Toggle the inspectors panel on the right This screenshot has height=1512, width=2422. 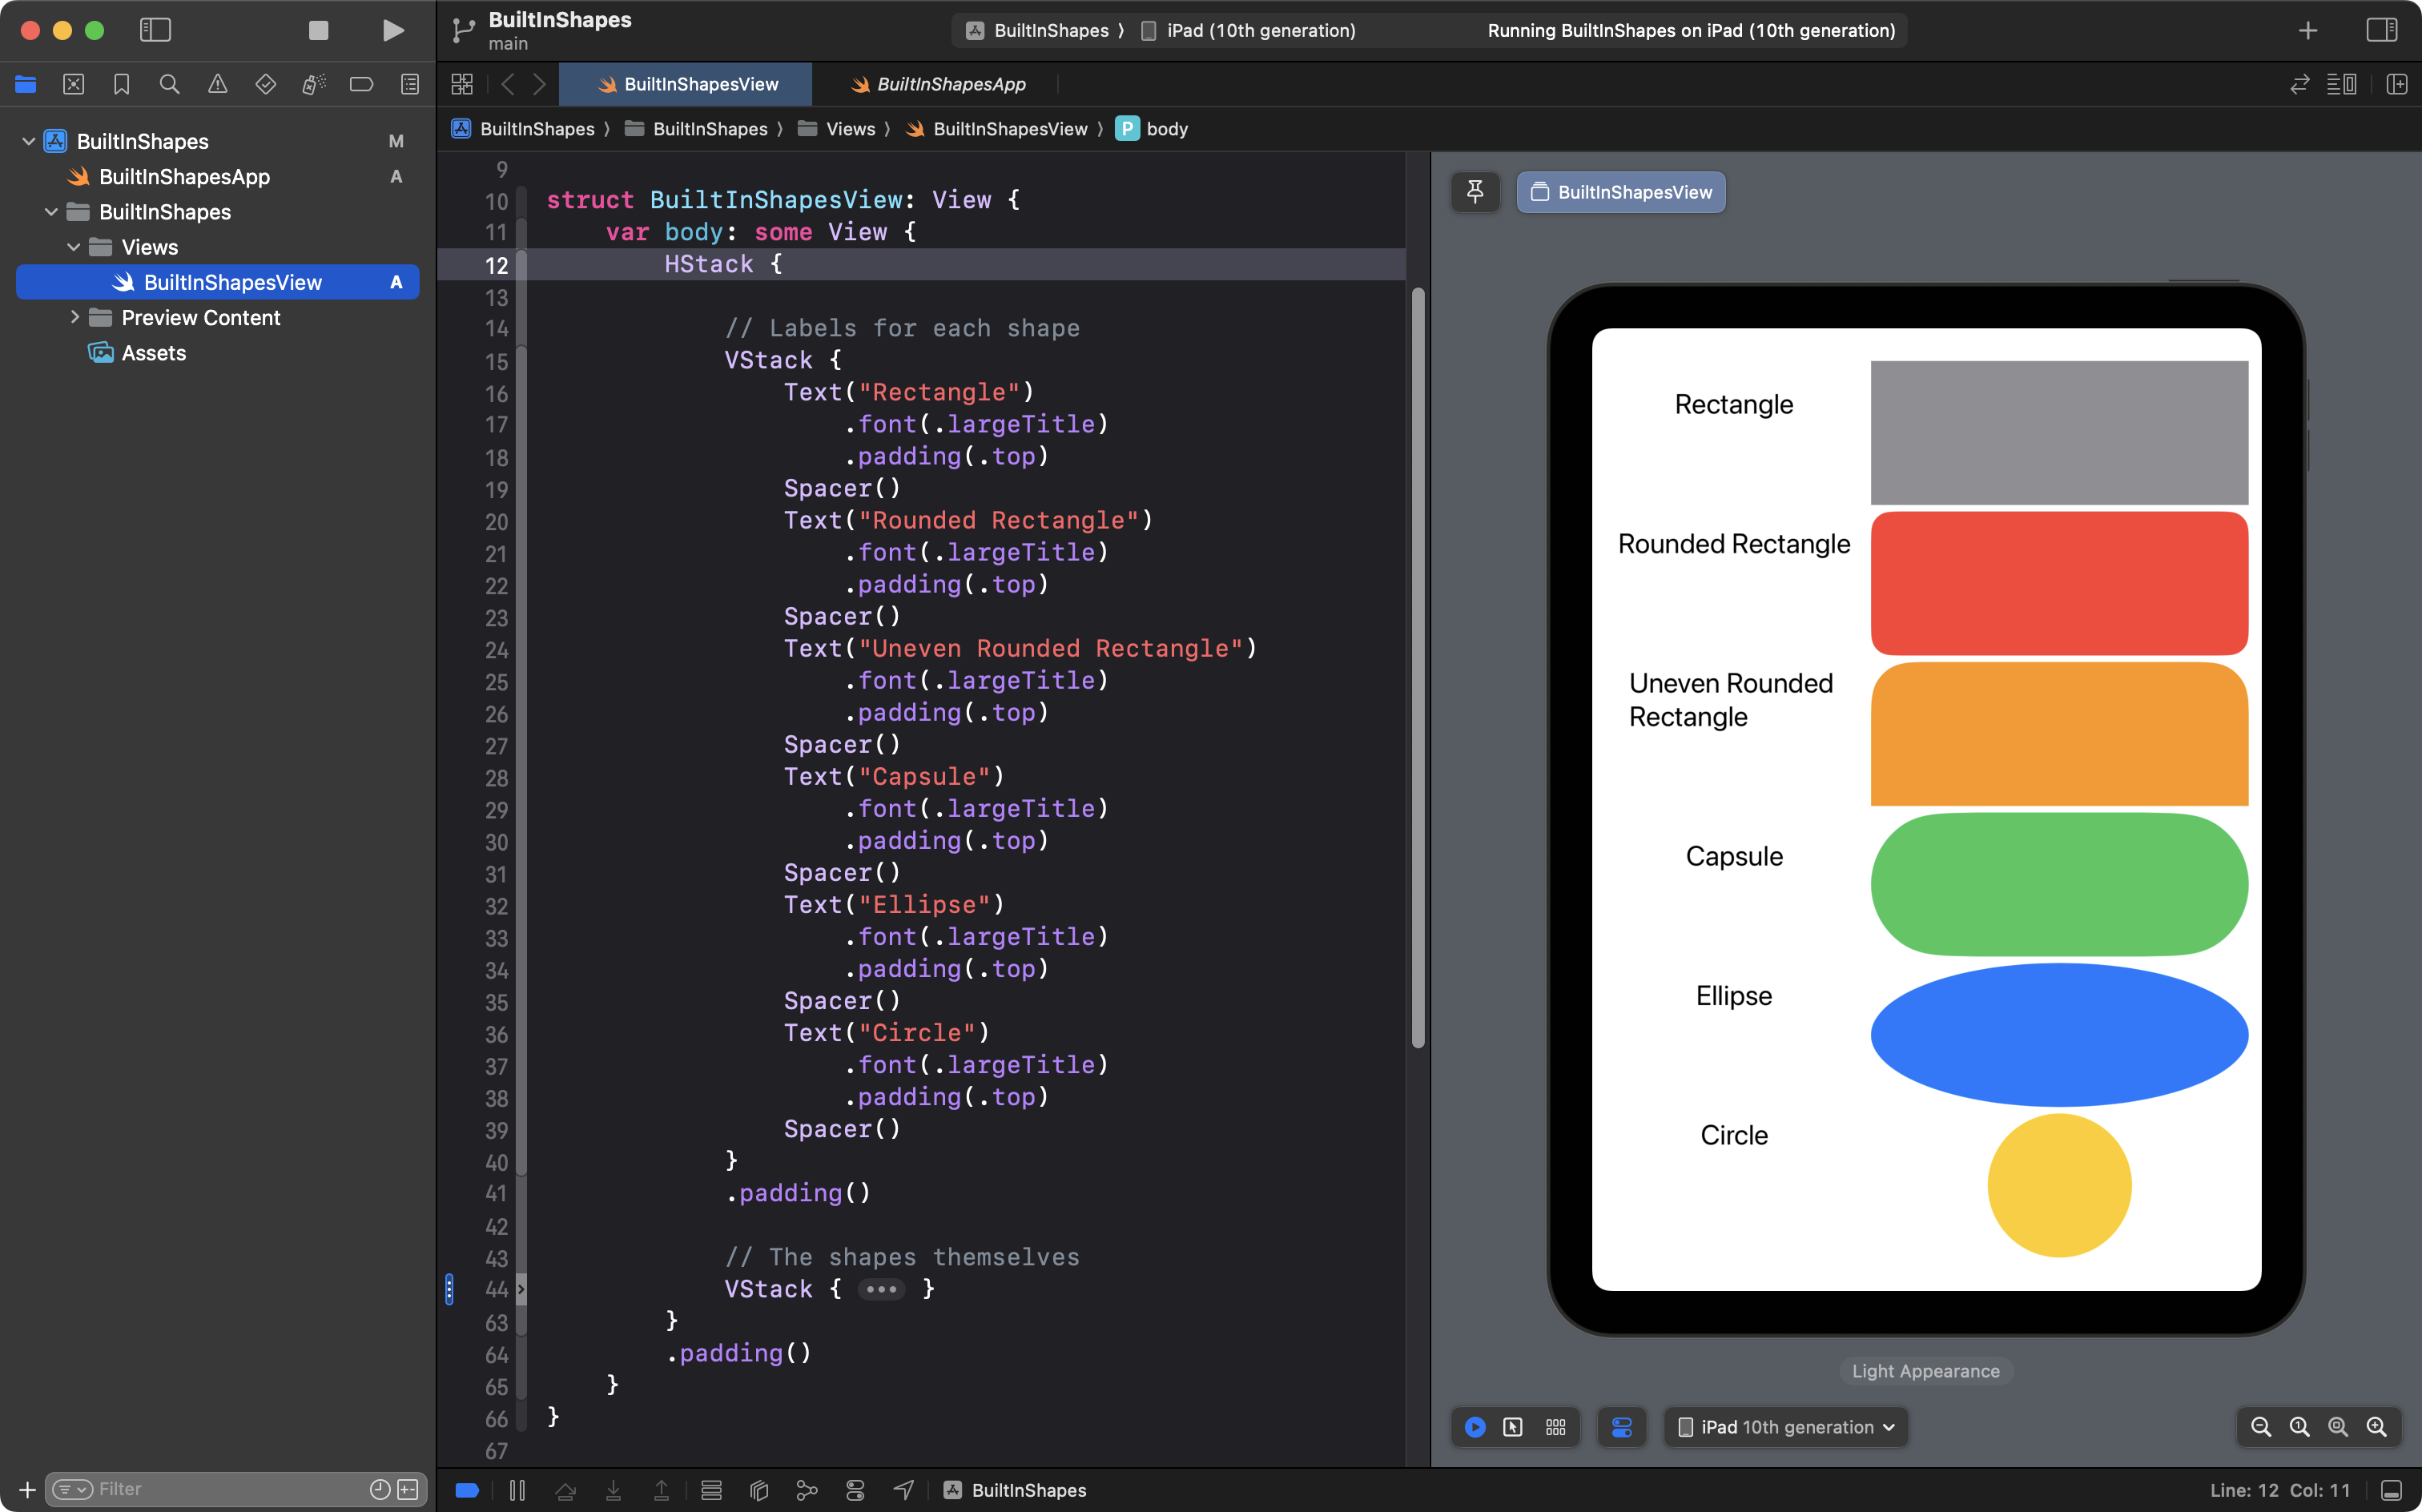[2381, 30]
